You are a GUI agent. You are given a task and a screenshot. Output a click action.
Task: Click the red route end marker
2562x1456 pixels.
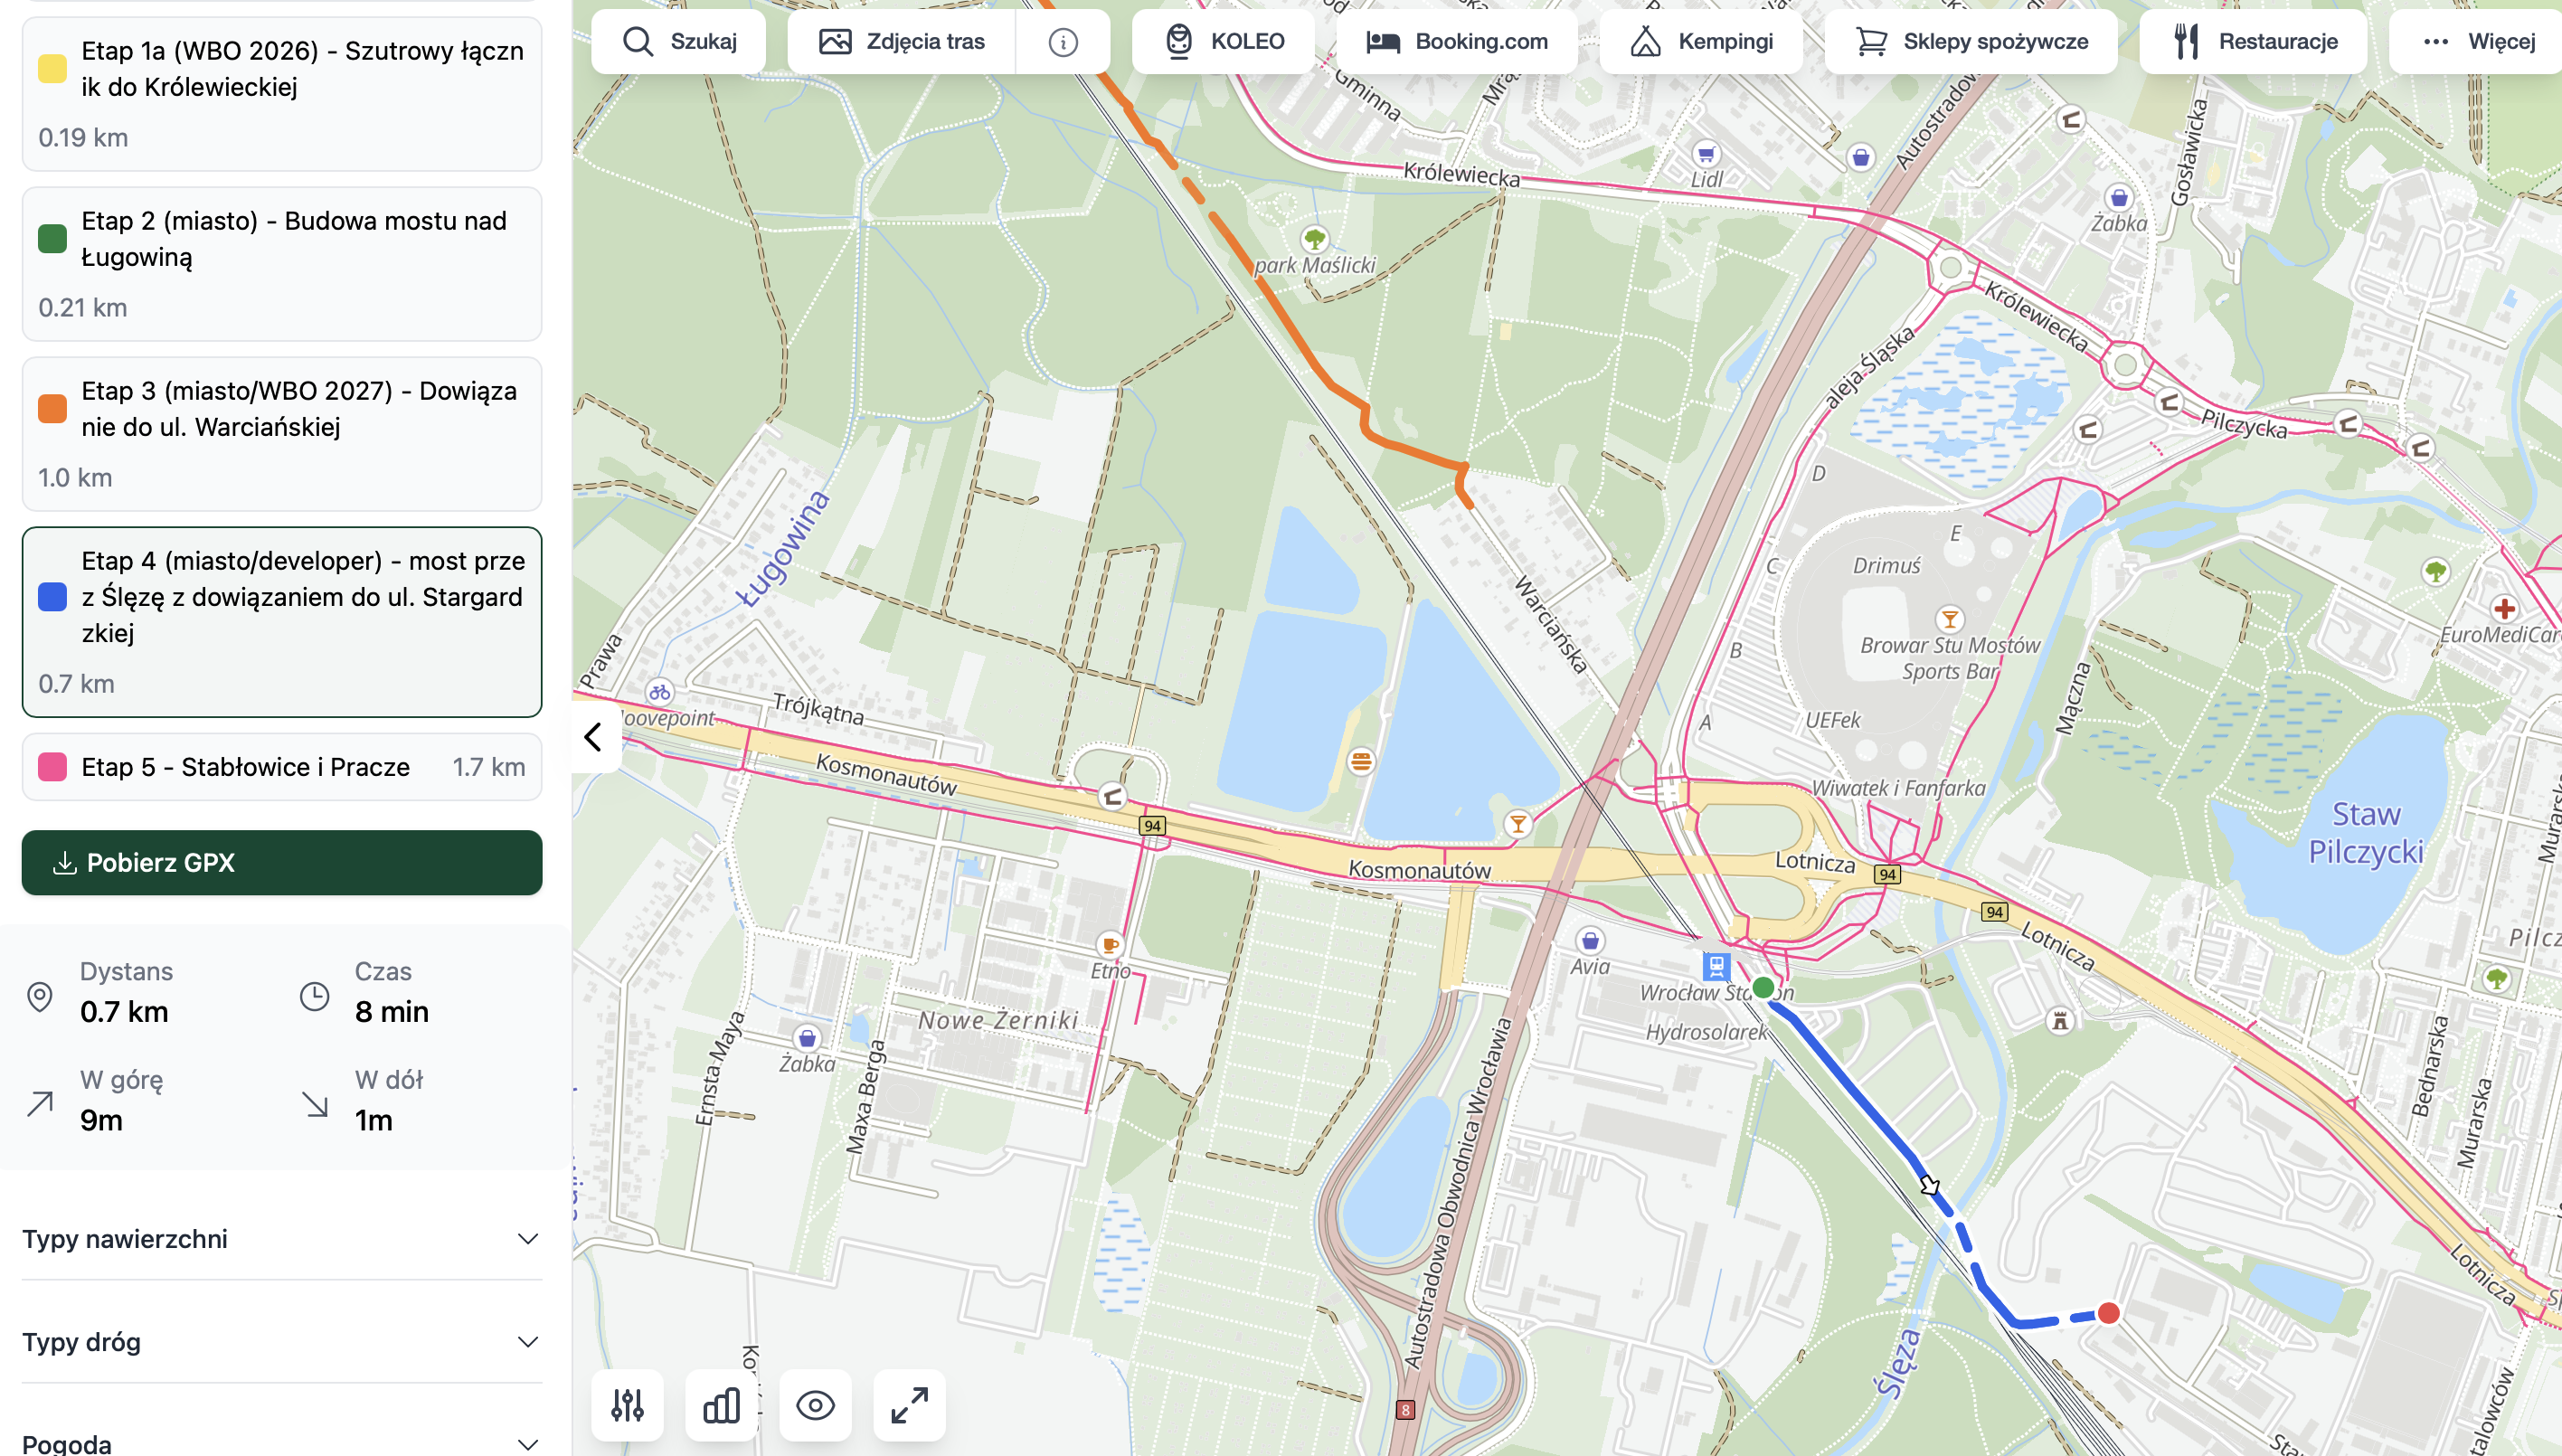pos(2108,1313)
